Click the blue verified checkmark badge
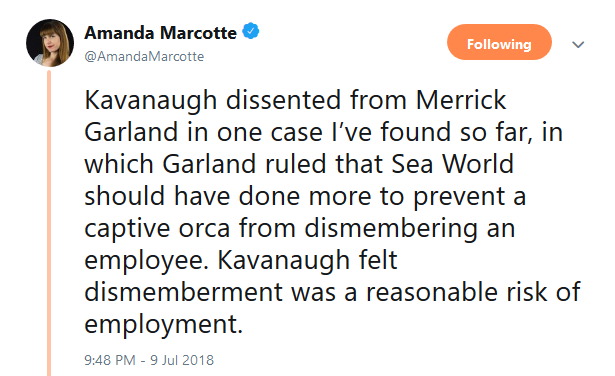This screenshot has width=615, height=376. pyautogui.click(x=251, y=31)
